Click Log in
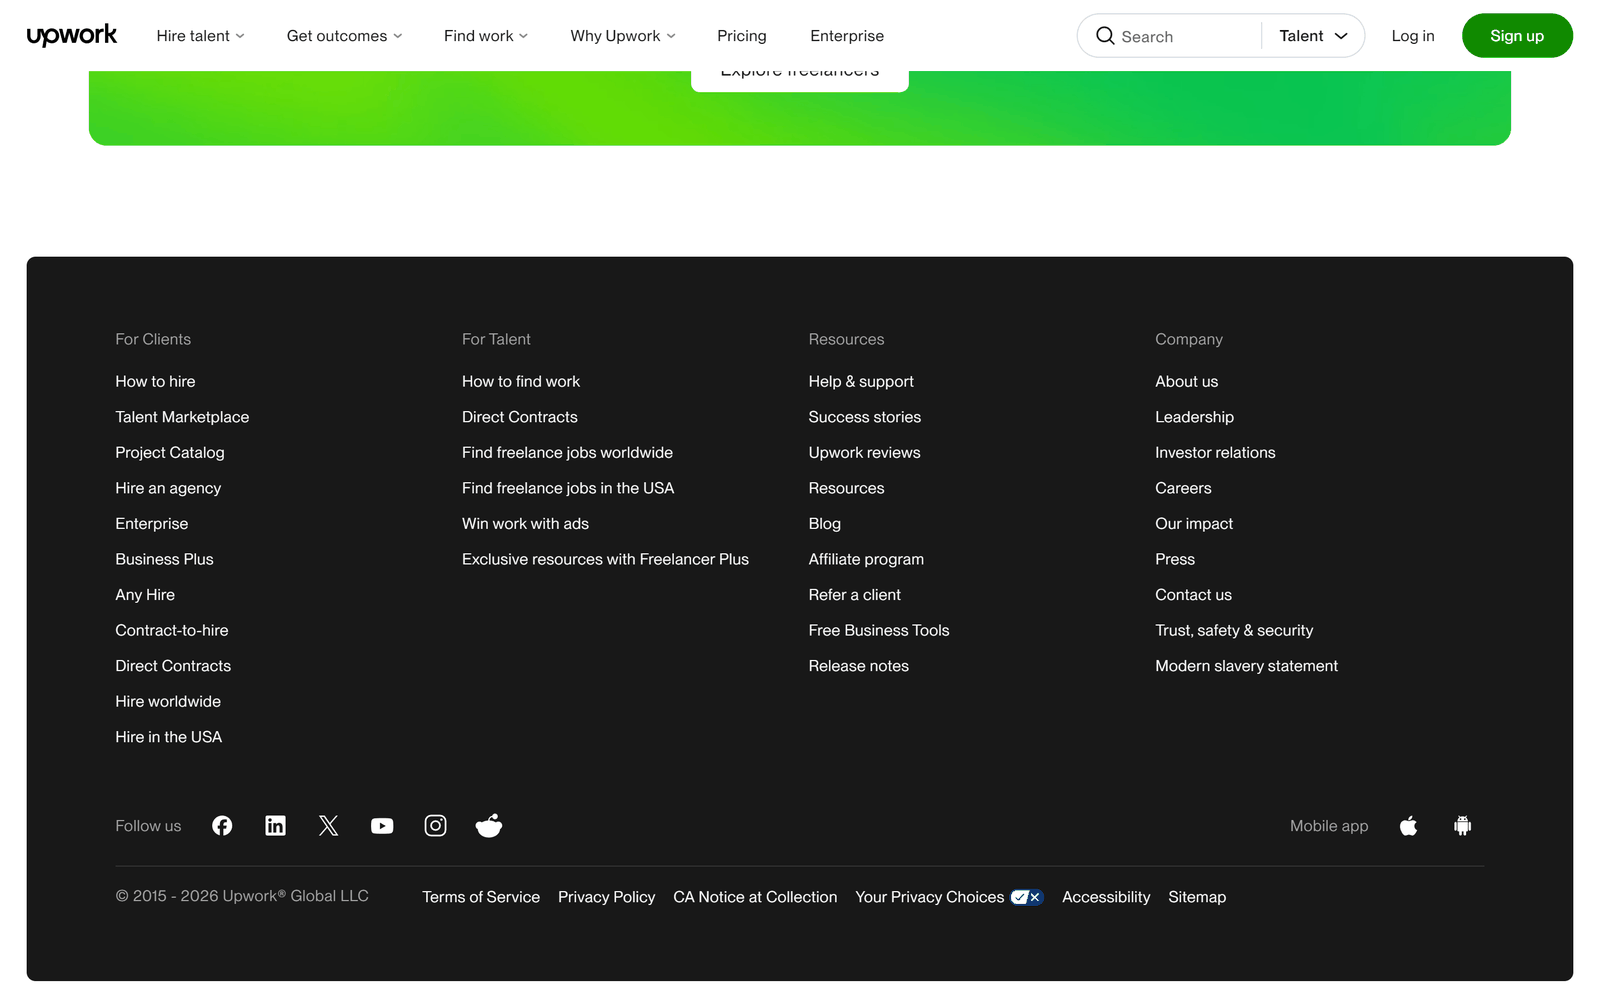Screen dimensions: 1600x1000 click(x=1413, y=36)
